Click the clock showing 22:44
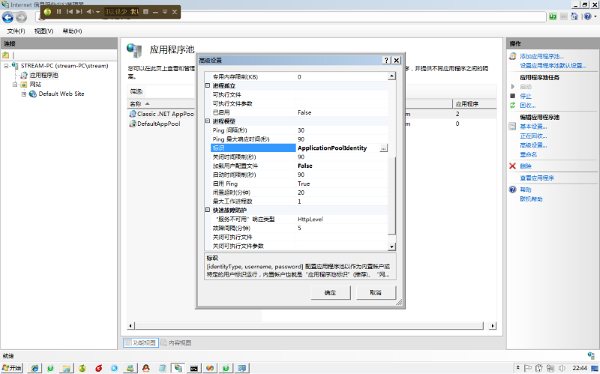Screen dimensions: 600x374 [x=580, y=368]
